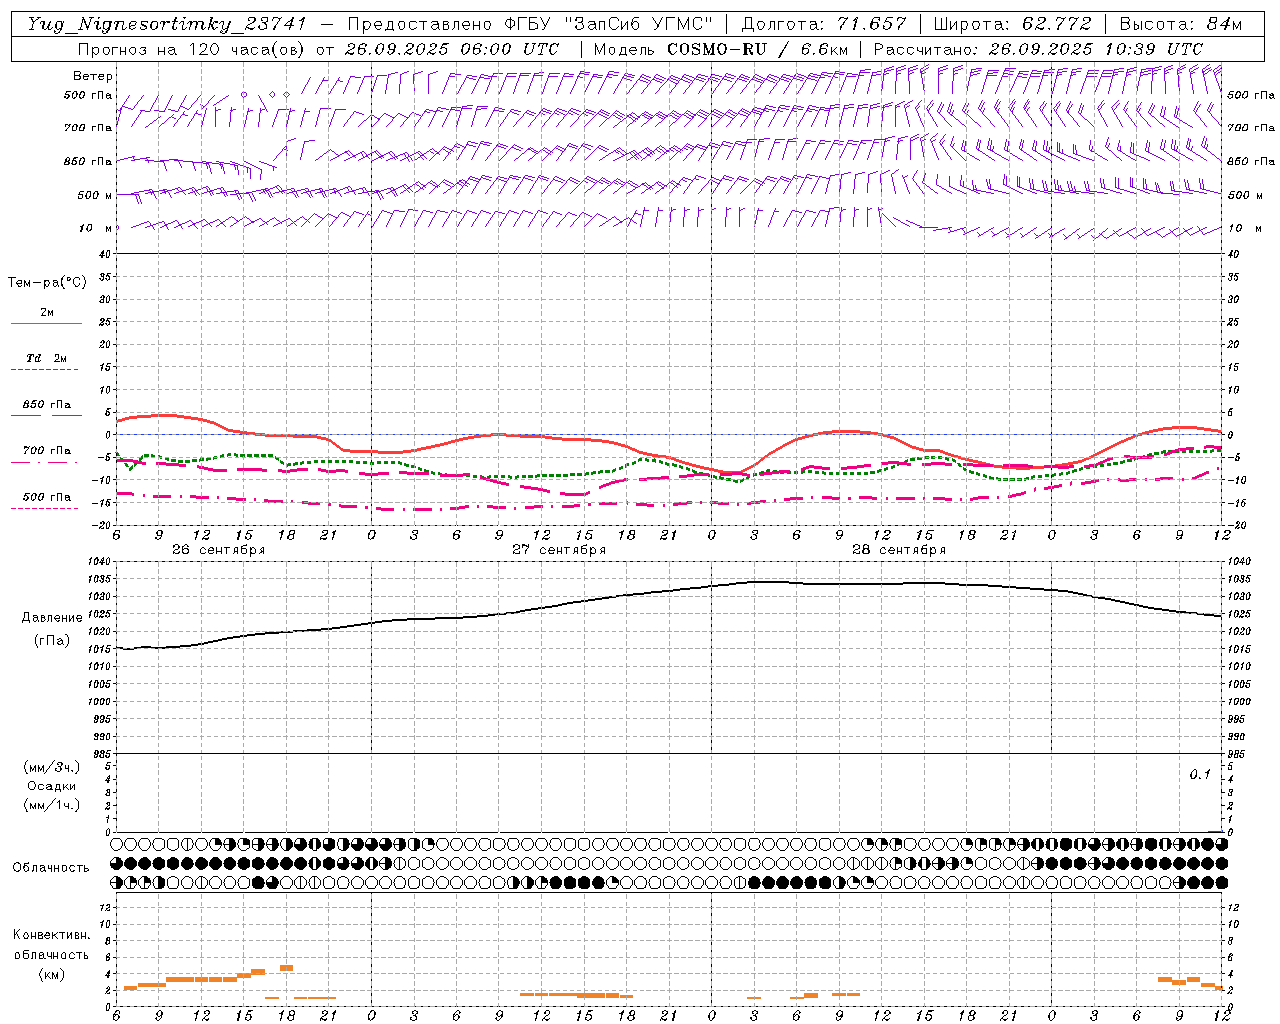Viewport: 1280px width, 1024px height.
Task: Click the Осадки panel label
Action: 51,786
